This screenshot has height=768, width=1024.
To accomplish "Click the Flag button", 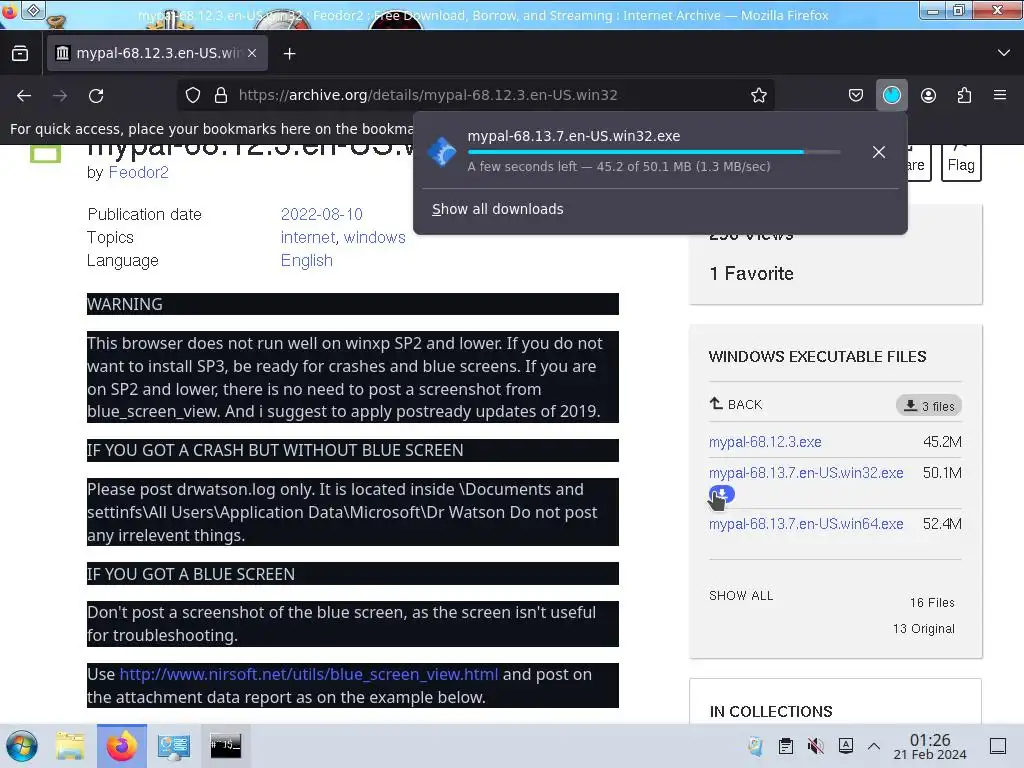I will pos(961,163).
